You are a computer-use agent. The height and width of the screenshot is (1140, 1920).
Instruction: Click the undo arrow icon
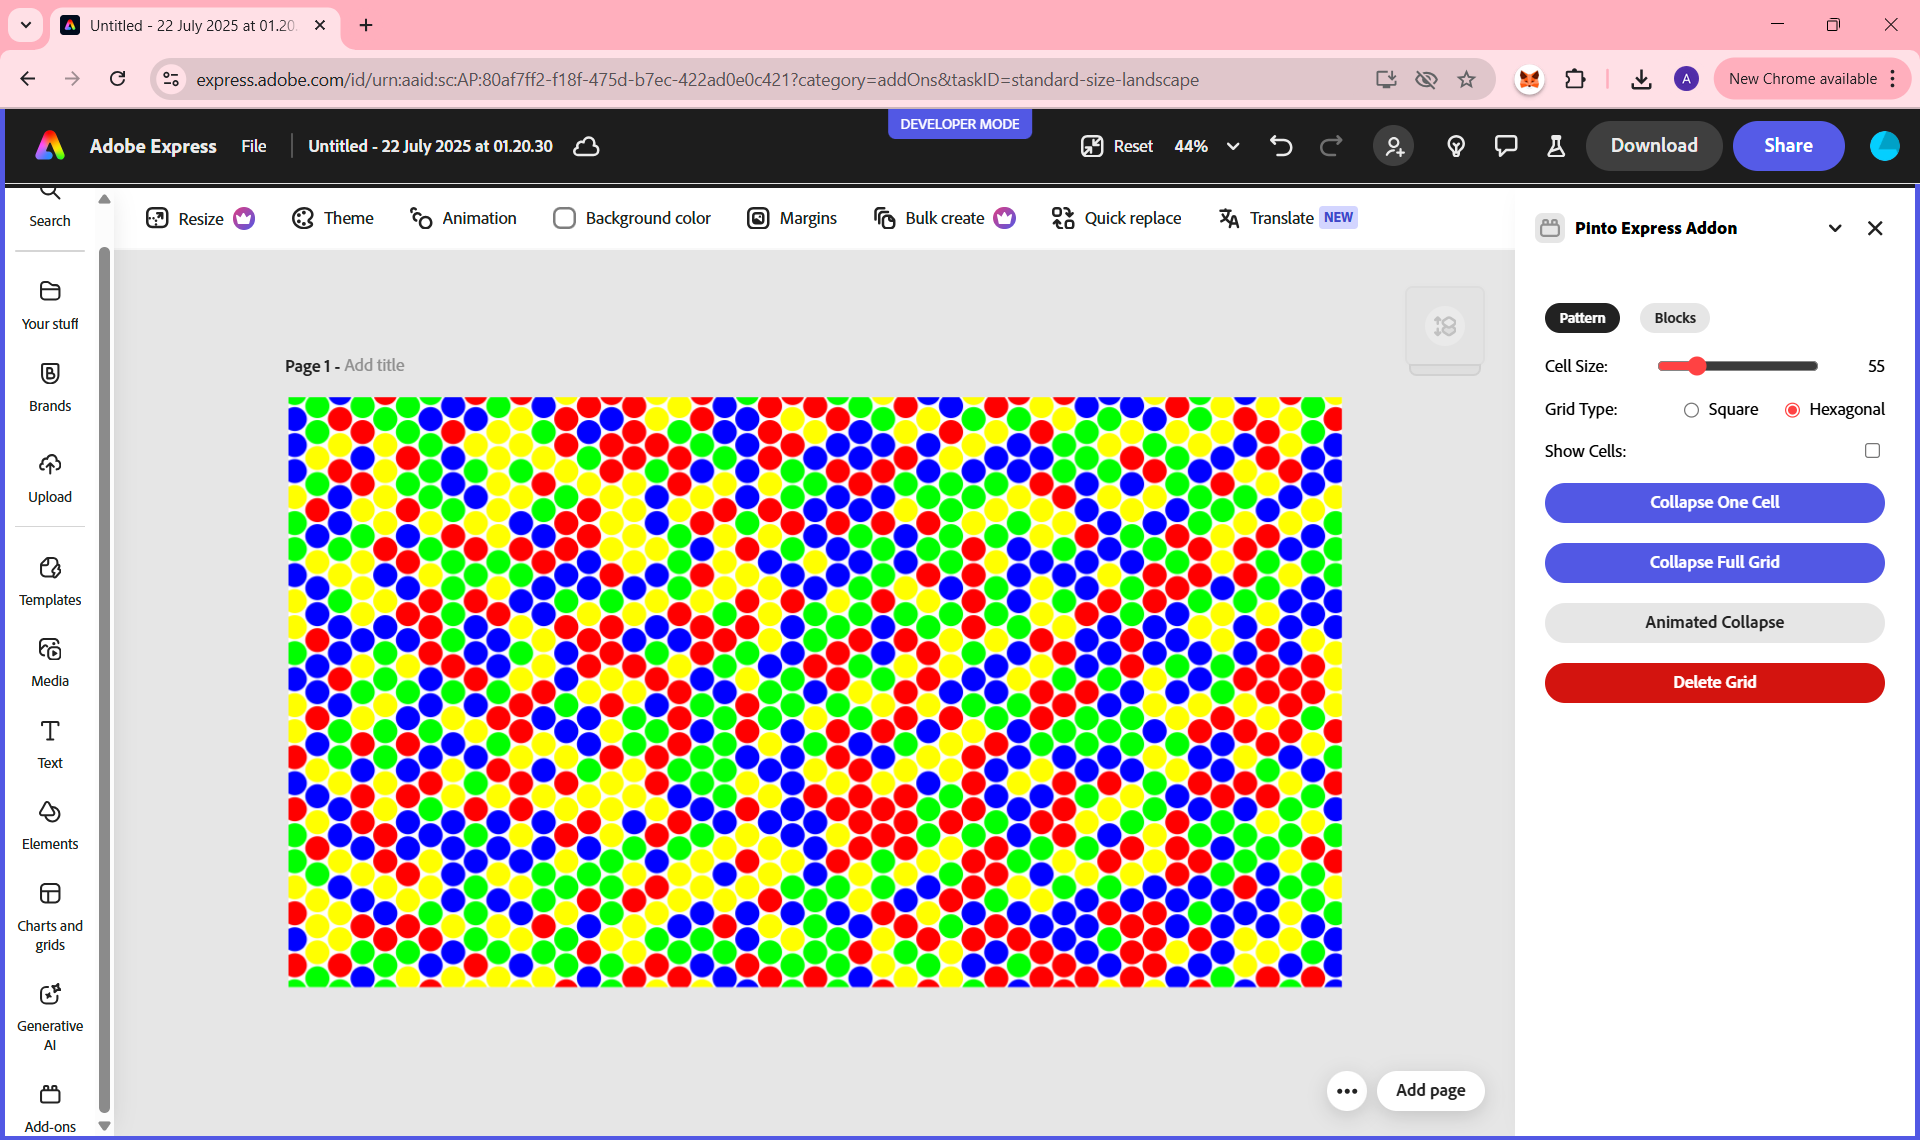1280,146
